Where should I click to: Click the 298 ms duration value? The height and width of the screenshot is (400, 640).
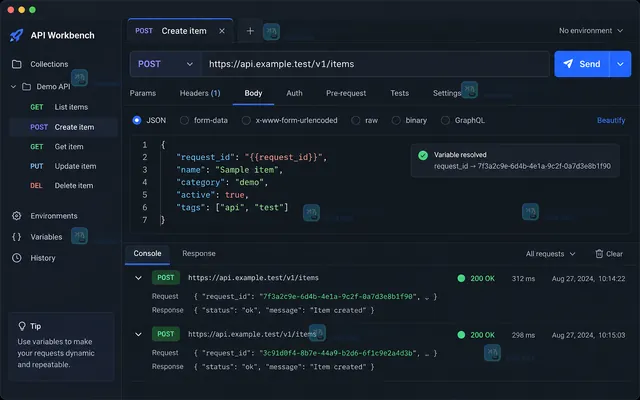[x=523, y=335]
